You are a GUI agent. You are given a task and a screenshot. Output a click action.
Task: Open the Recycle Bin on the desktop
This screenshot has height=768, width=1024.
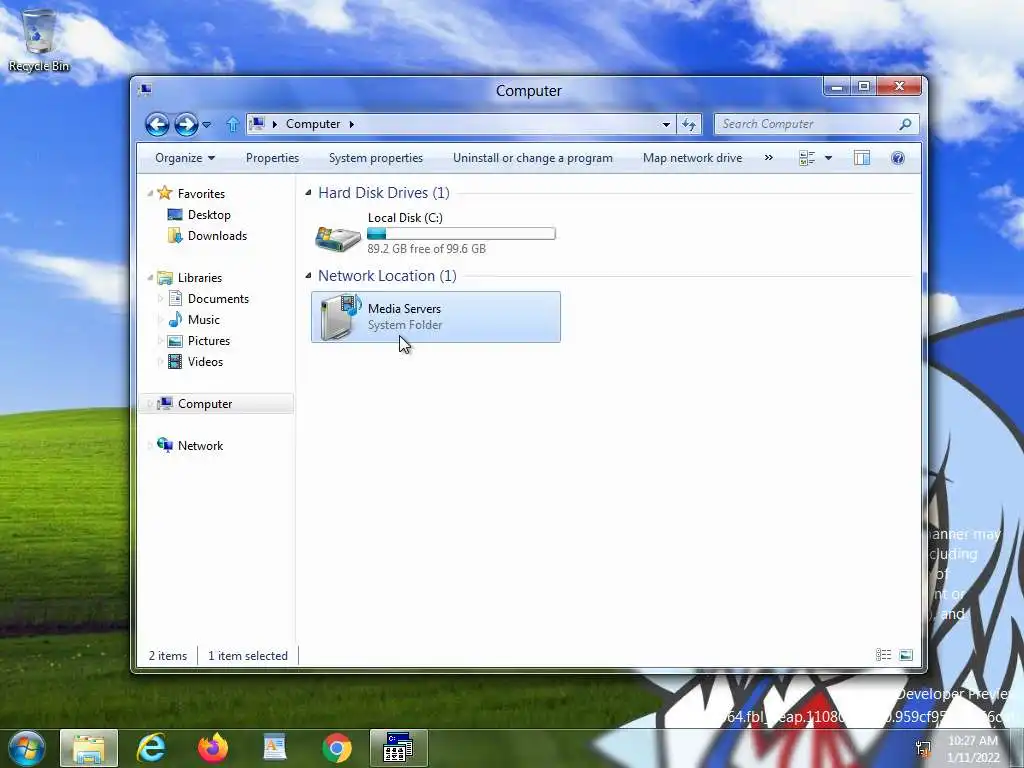point(39,40)
